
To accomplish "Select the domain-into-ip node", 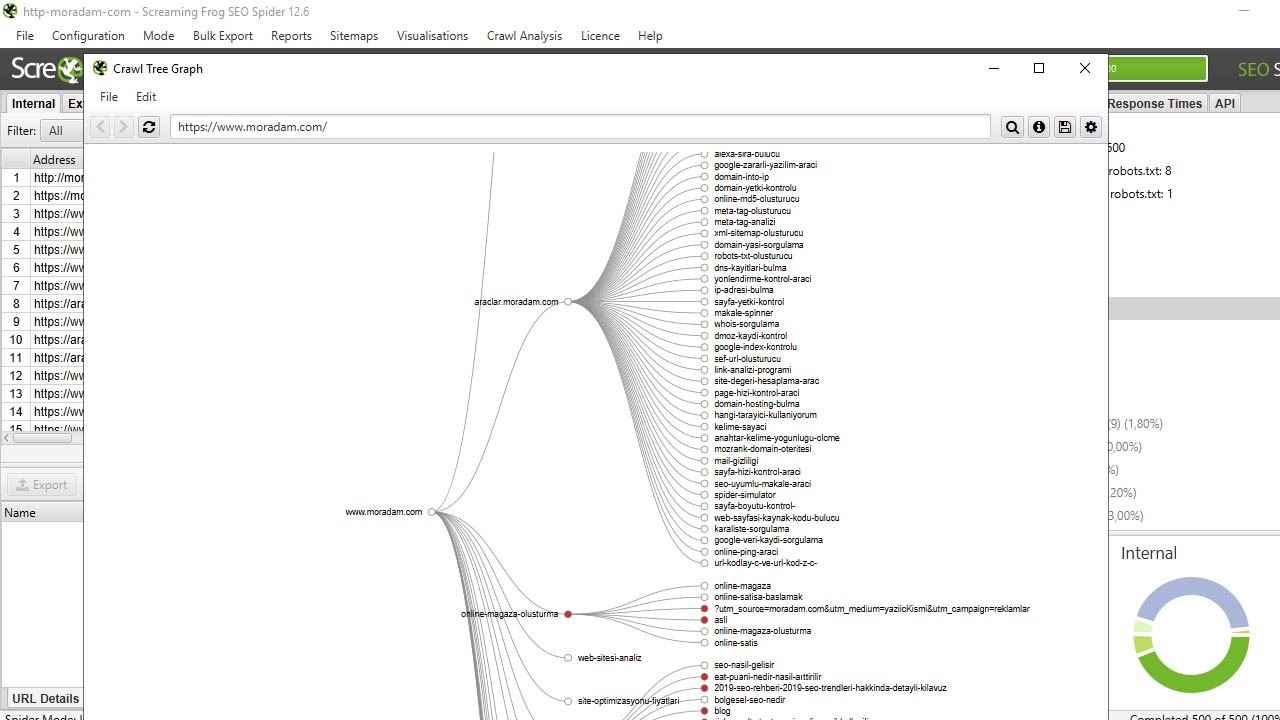I will pos(705,177).
